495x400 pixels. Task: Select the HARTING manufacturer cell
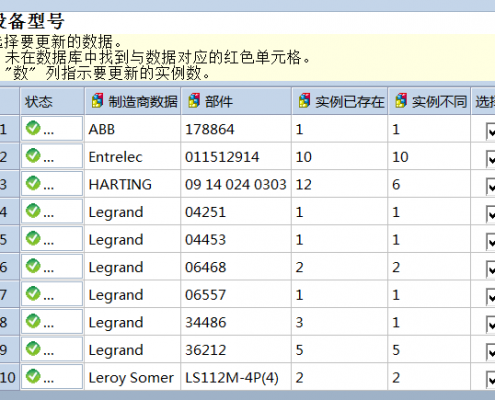pos(133,184)
